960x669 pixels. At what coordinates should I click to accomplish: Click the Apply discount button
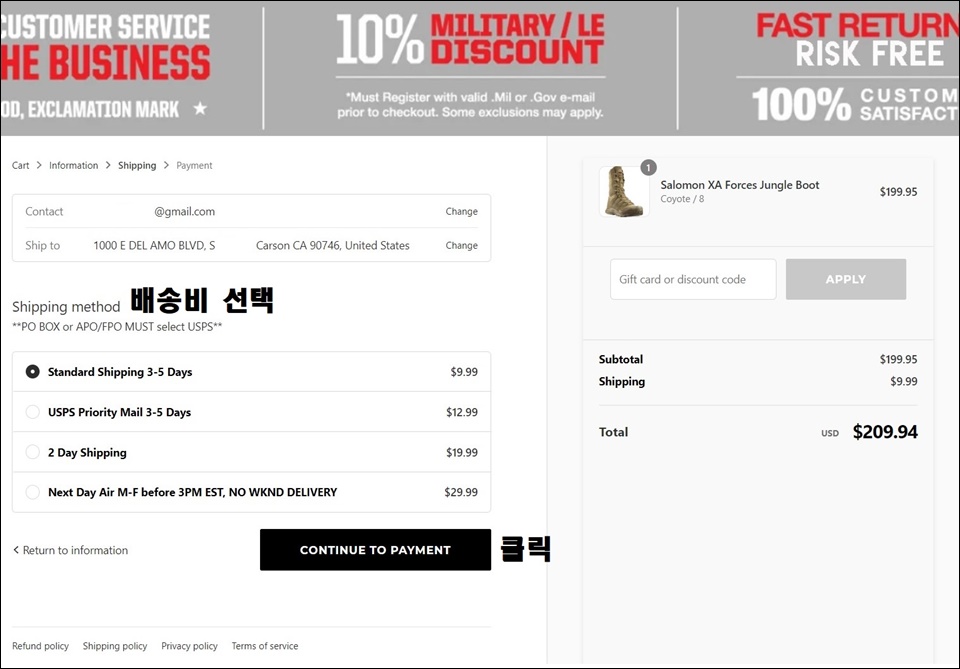(846, 279)
